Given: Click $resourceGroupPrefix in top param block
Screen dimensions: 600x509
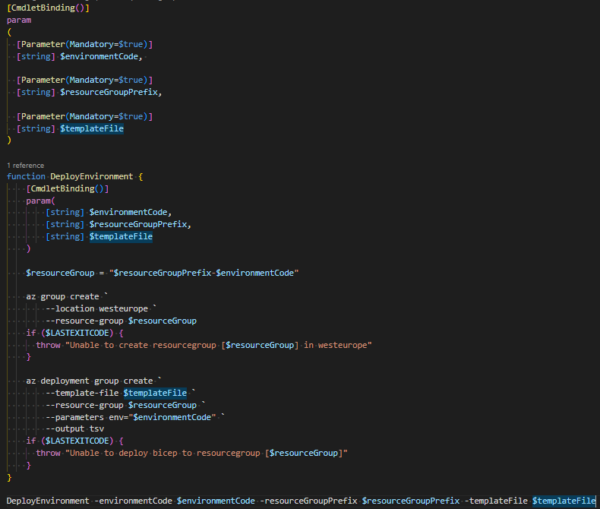Looking at the screenshot, I should coord(109,92).
